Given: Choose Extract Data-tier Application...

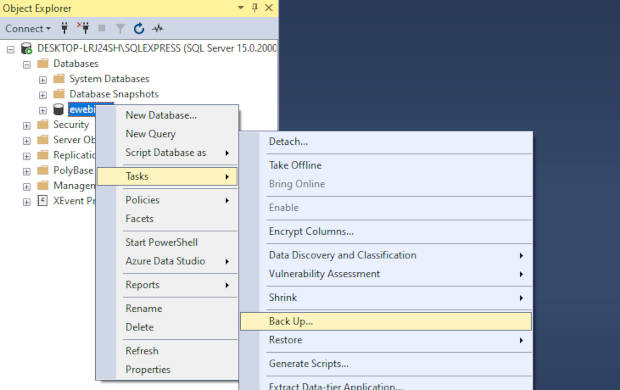Looking at the screenshot, I should coord(386,385).
